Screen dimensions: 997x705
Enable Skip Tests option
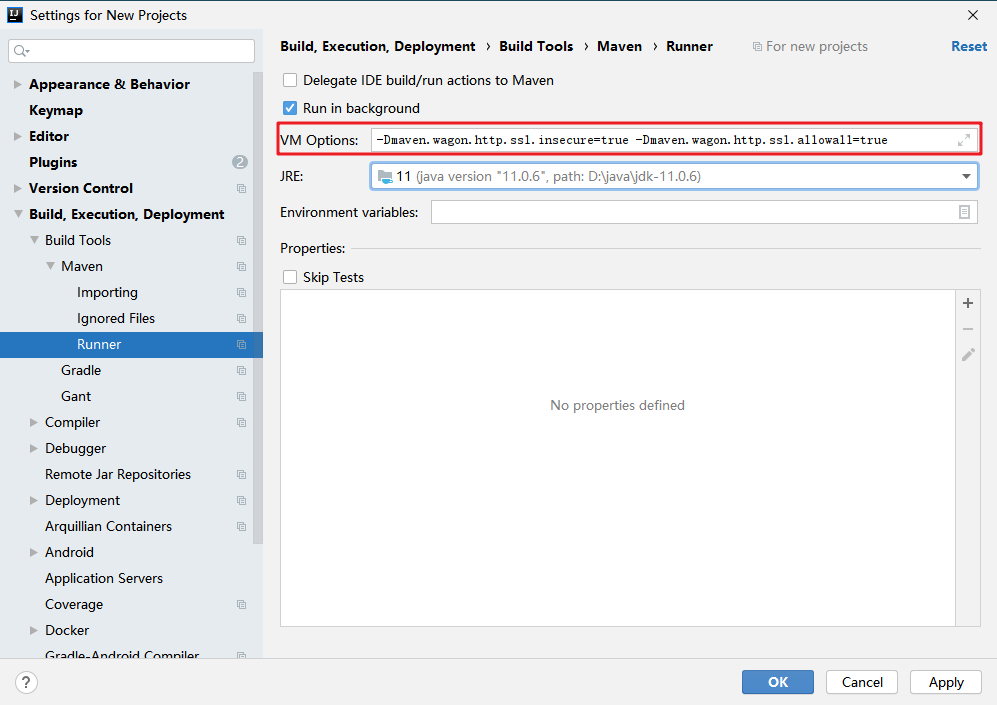tap(290, 277)
